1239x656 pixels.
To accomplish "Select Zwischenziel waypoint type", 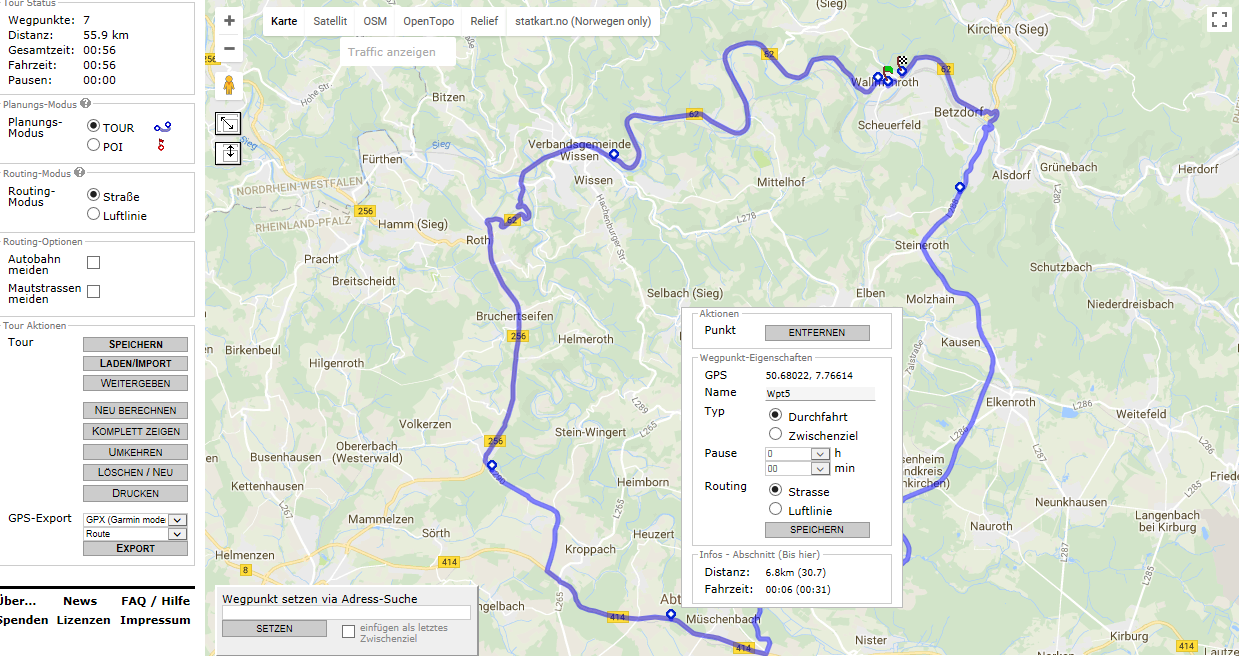I will coord(775,434).
